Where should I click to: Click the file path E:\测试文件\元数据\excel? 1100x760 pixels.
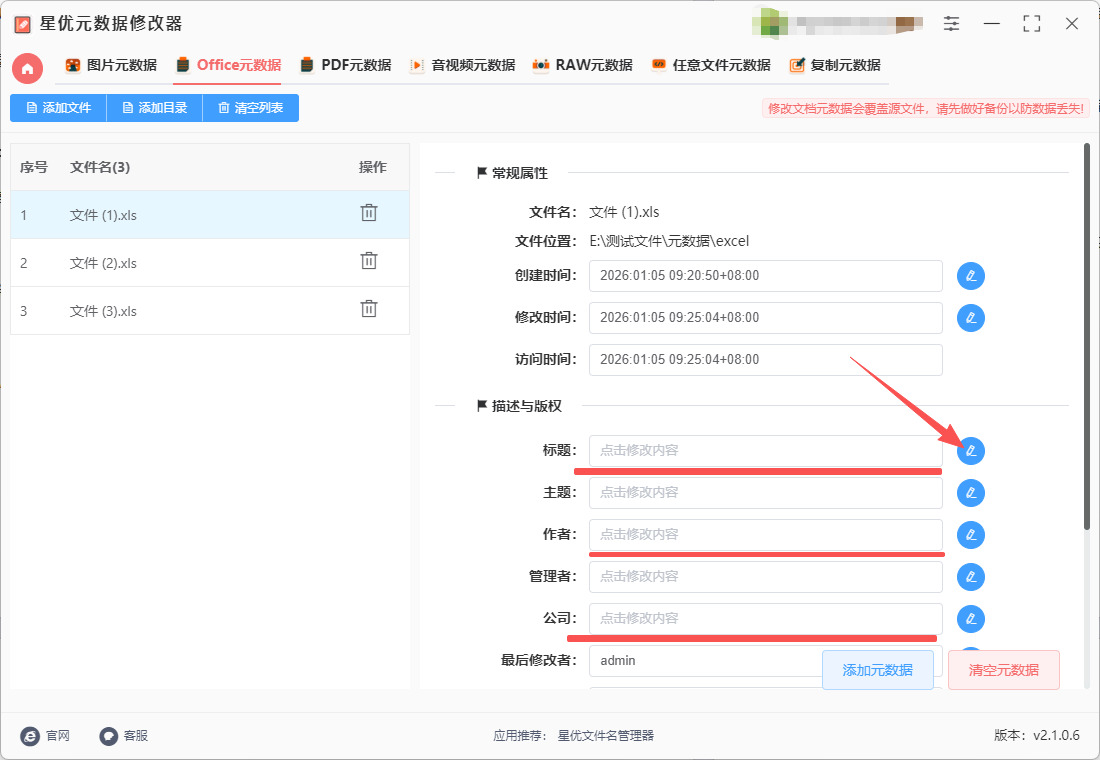(669, 241)
